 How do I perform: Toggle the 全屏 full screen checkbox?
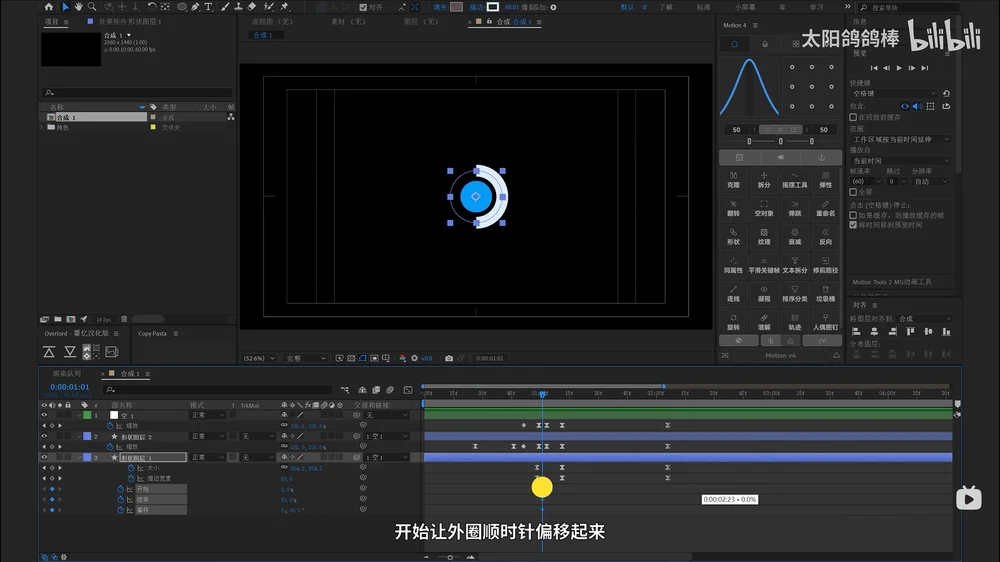(x=853, y=192)
